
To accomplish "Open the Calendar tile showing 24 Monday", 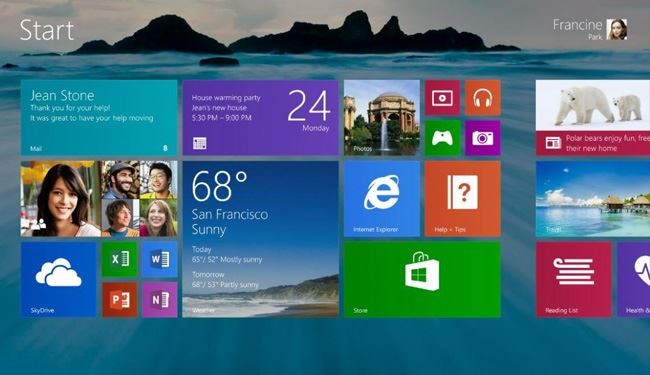I will point(260,118).
